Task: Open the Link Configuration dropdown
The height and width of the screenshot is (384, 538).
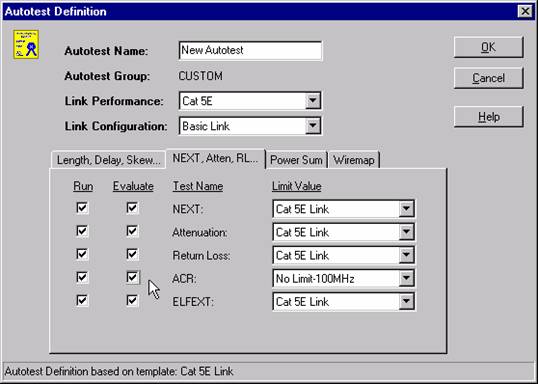Action: pyautogui.click(x=313, y=126)
